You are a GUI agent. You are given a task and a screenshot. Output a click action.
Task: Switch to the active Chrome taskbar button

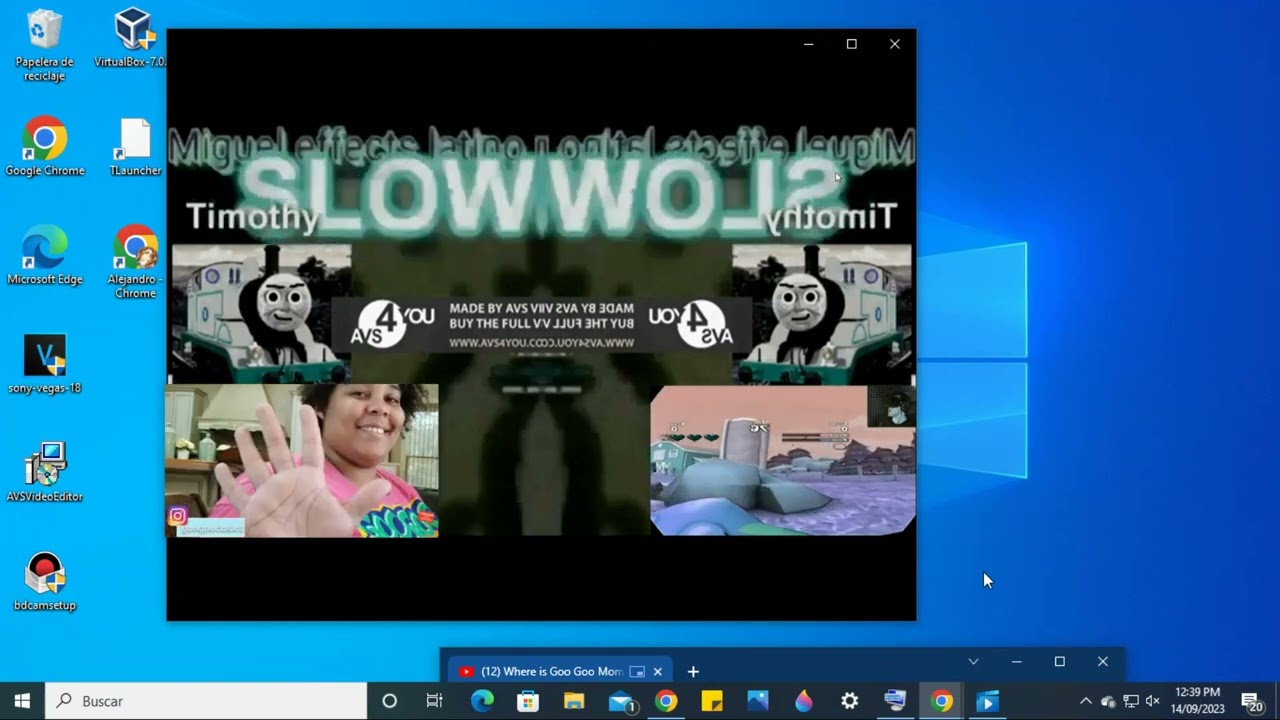(942, 701)
